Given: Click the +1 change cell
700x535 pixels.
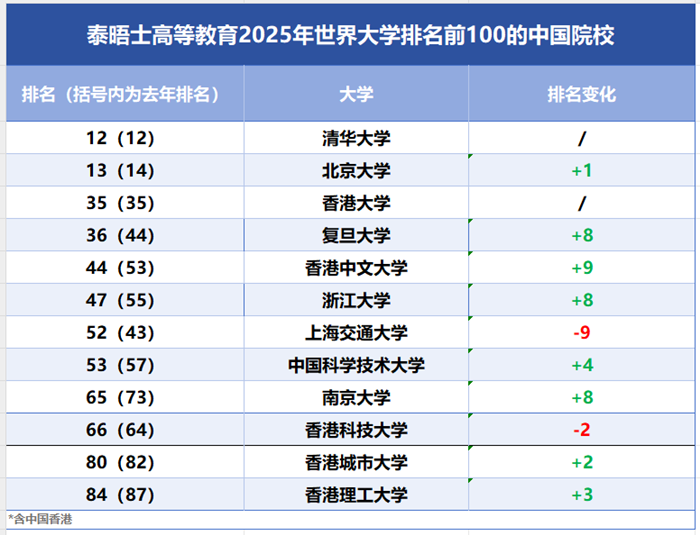Looking at the screenshot, I should [582, 170].
